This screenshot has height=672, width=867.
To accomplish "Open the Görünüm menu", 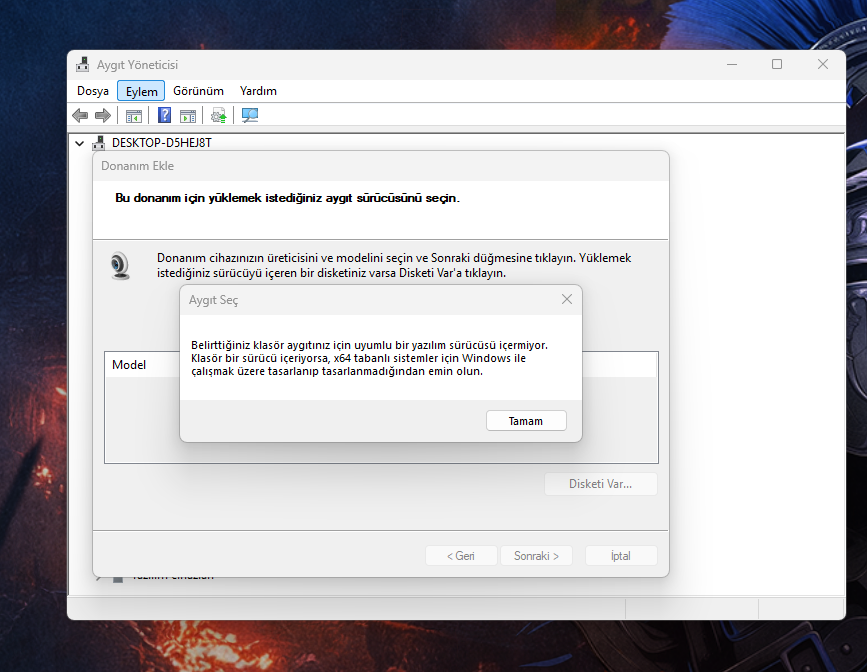I will tap(199, 91).
